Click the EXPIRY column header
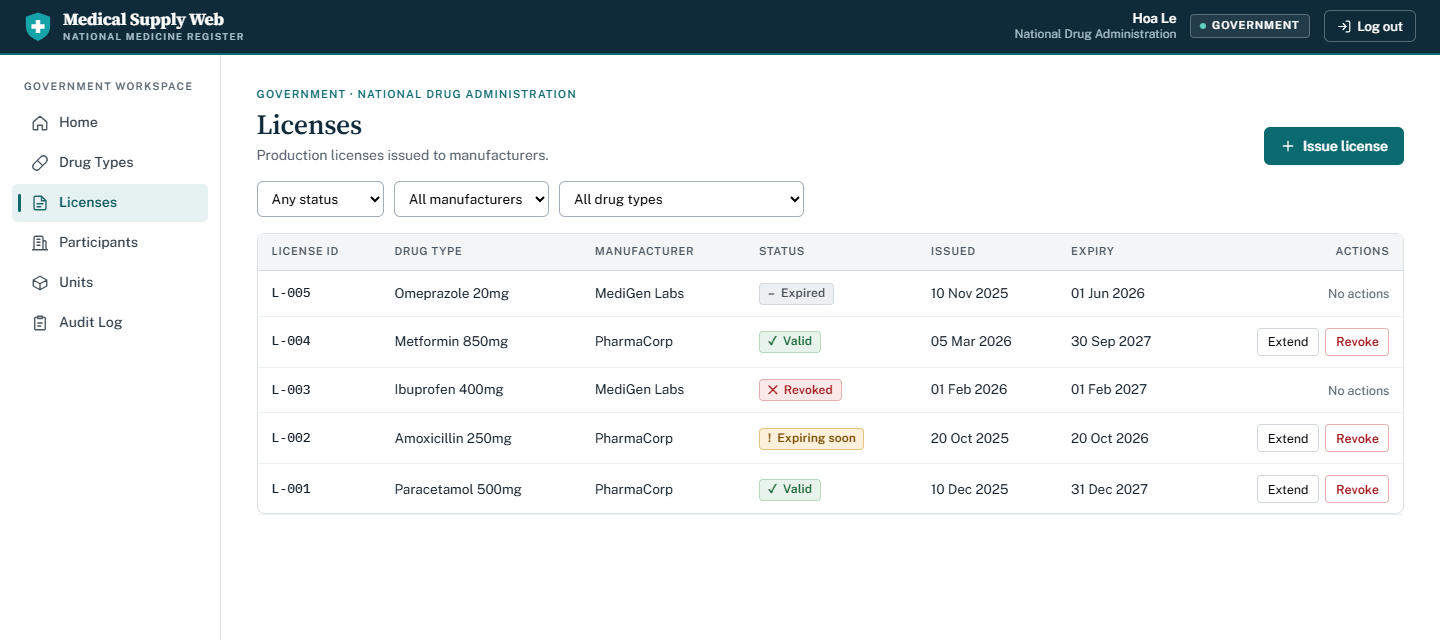The width and height of the screenshot is (1440, 640). (1092, 251)
